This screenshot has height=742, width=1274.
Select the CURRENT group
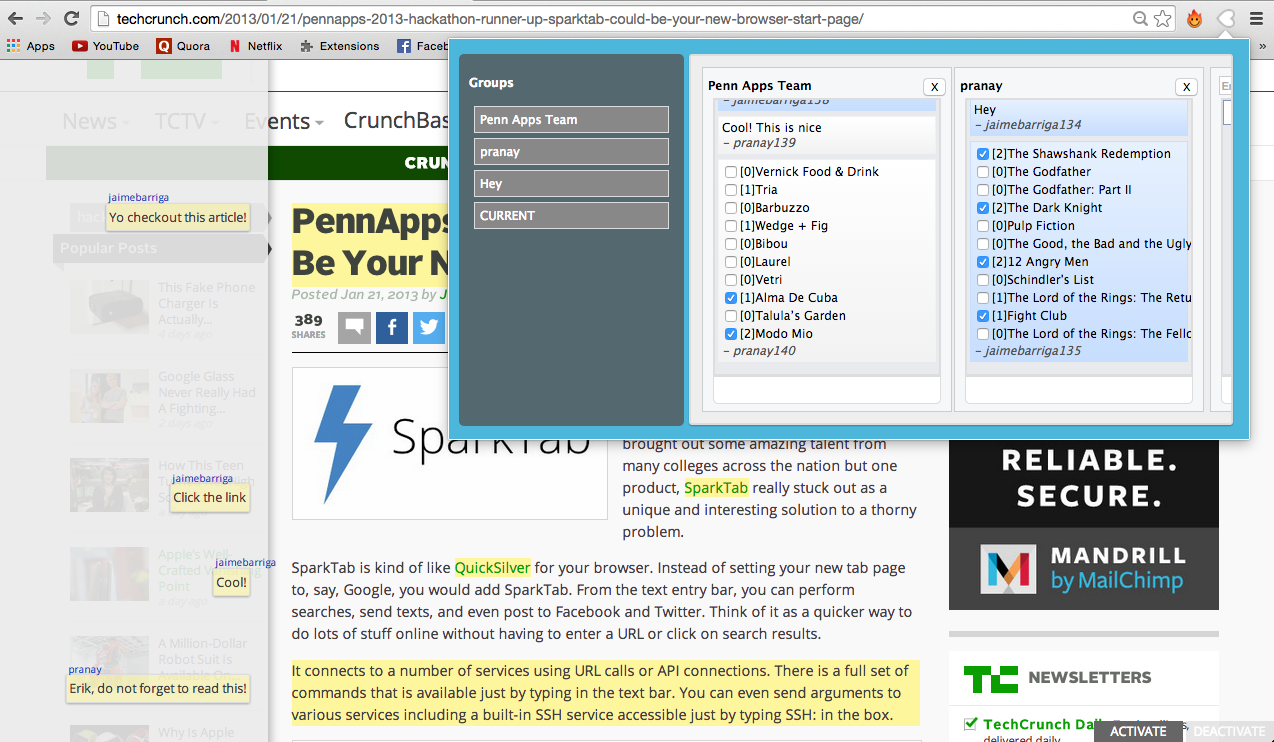tap(571, 215)
